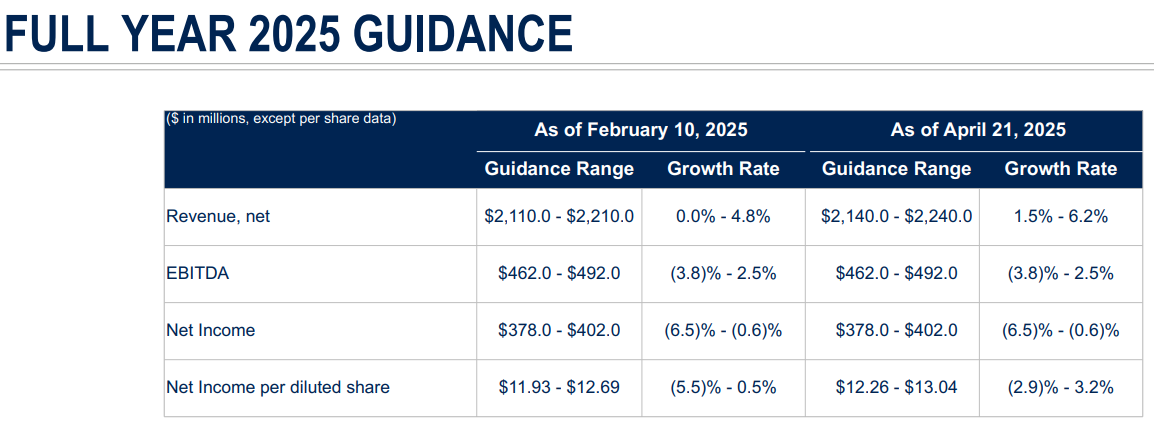1154x429 pixels.
Task: Click the "$11.93 - $12.69" per share cell
Action: (x=559, y=387)
